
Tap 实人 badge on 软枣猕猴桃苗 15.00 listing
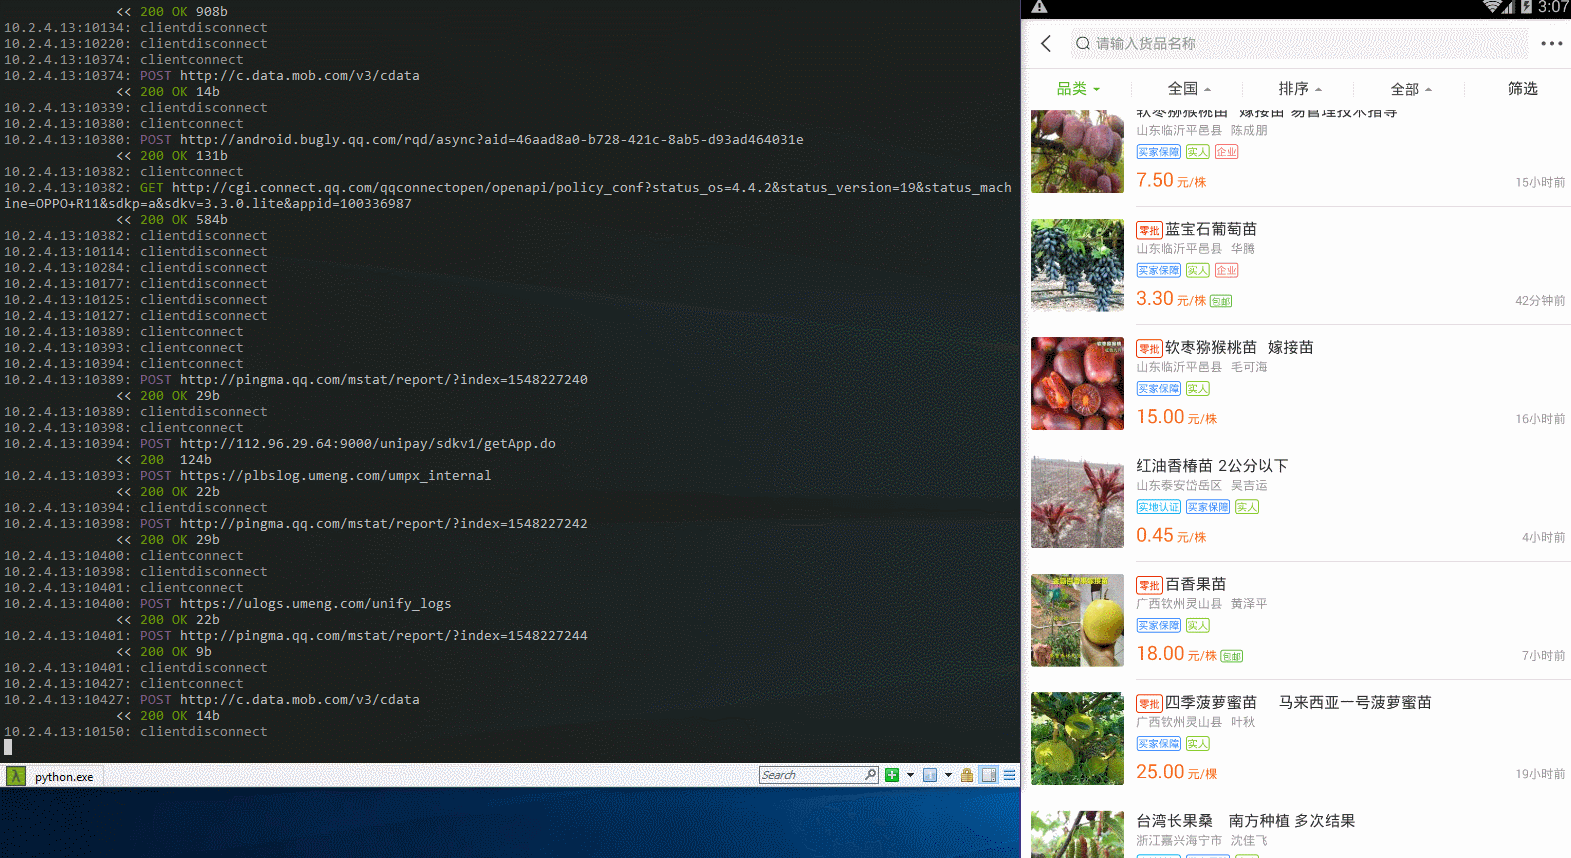click(x=1198, y=389)
